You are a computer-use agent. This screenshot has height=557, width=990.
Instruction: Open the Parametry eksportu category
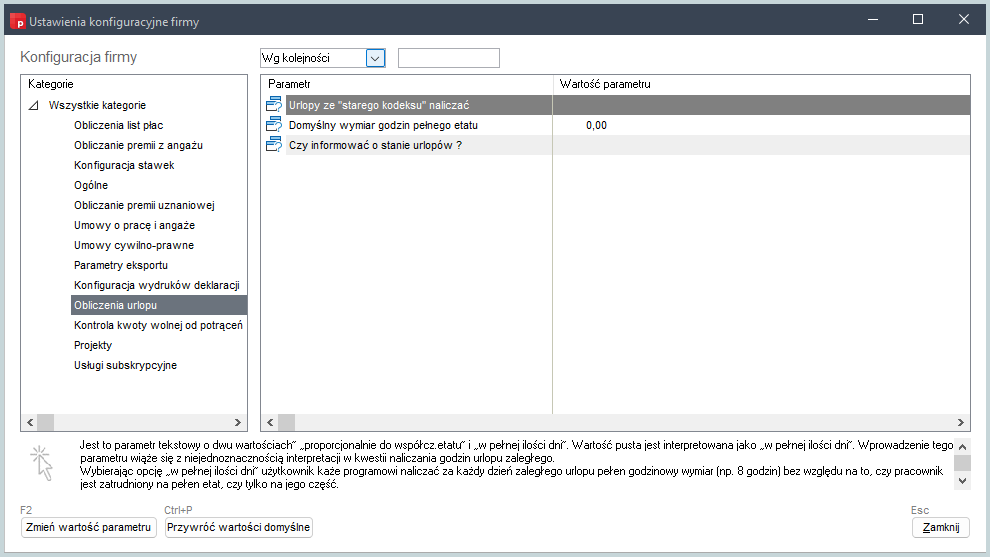point(121,265)
